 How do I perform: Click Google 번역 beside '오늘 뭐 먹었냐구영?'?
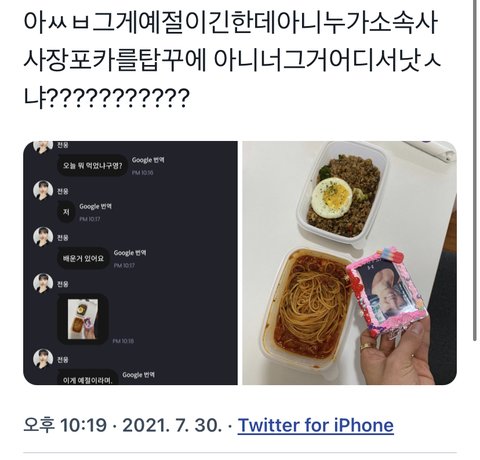tap(148, 160)
